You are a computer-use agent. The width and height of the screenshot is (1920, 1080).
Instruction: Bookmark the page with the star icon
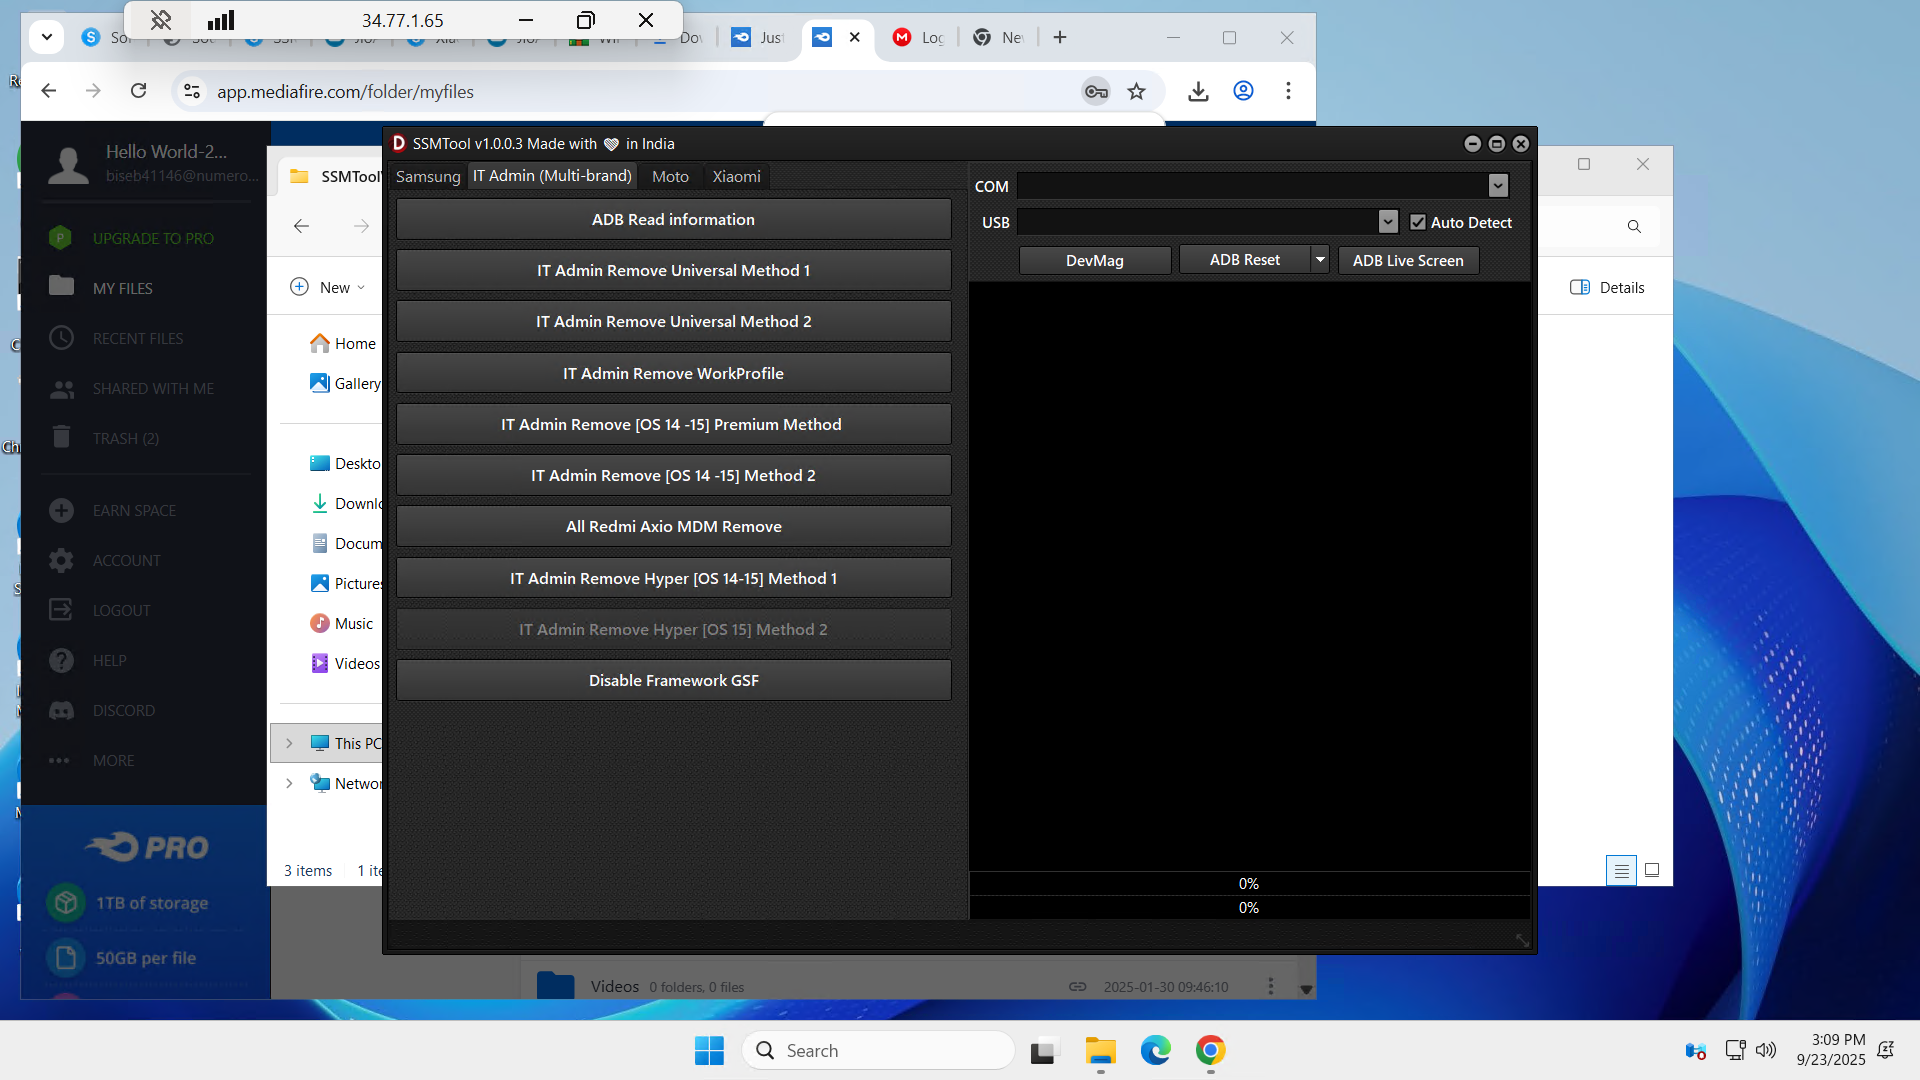point(1137,92)
